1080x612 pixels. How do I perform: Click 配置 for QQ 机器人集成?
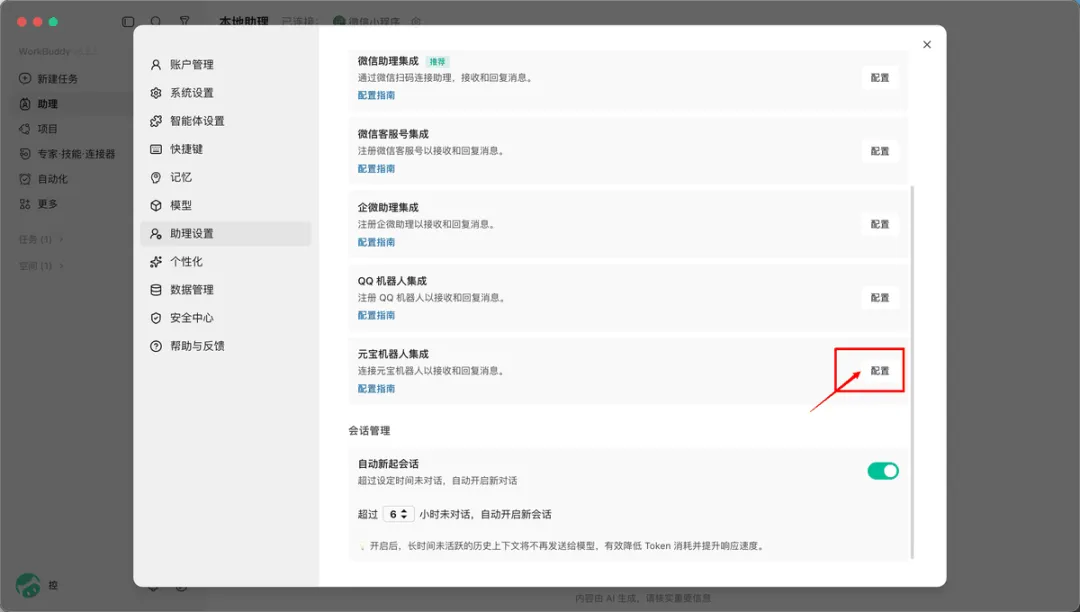click(x=880, y=298)
